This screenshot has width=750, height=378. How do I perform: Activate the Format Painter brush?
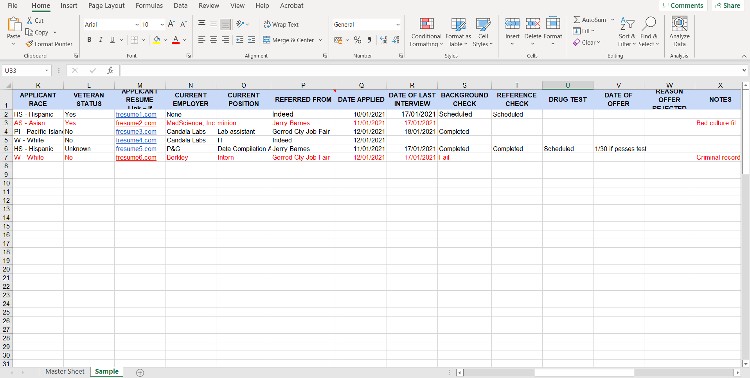29,44
